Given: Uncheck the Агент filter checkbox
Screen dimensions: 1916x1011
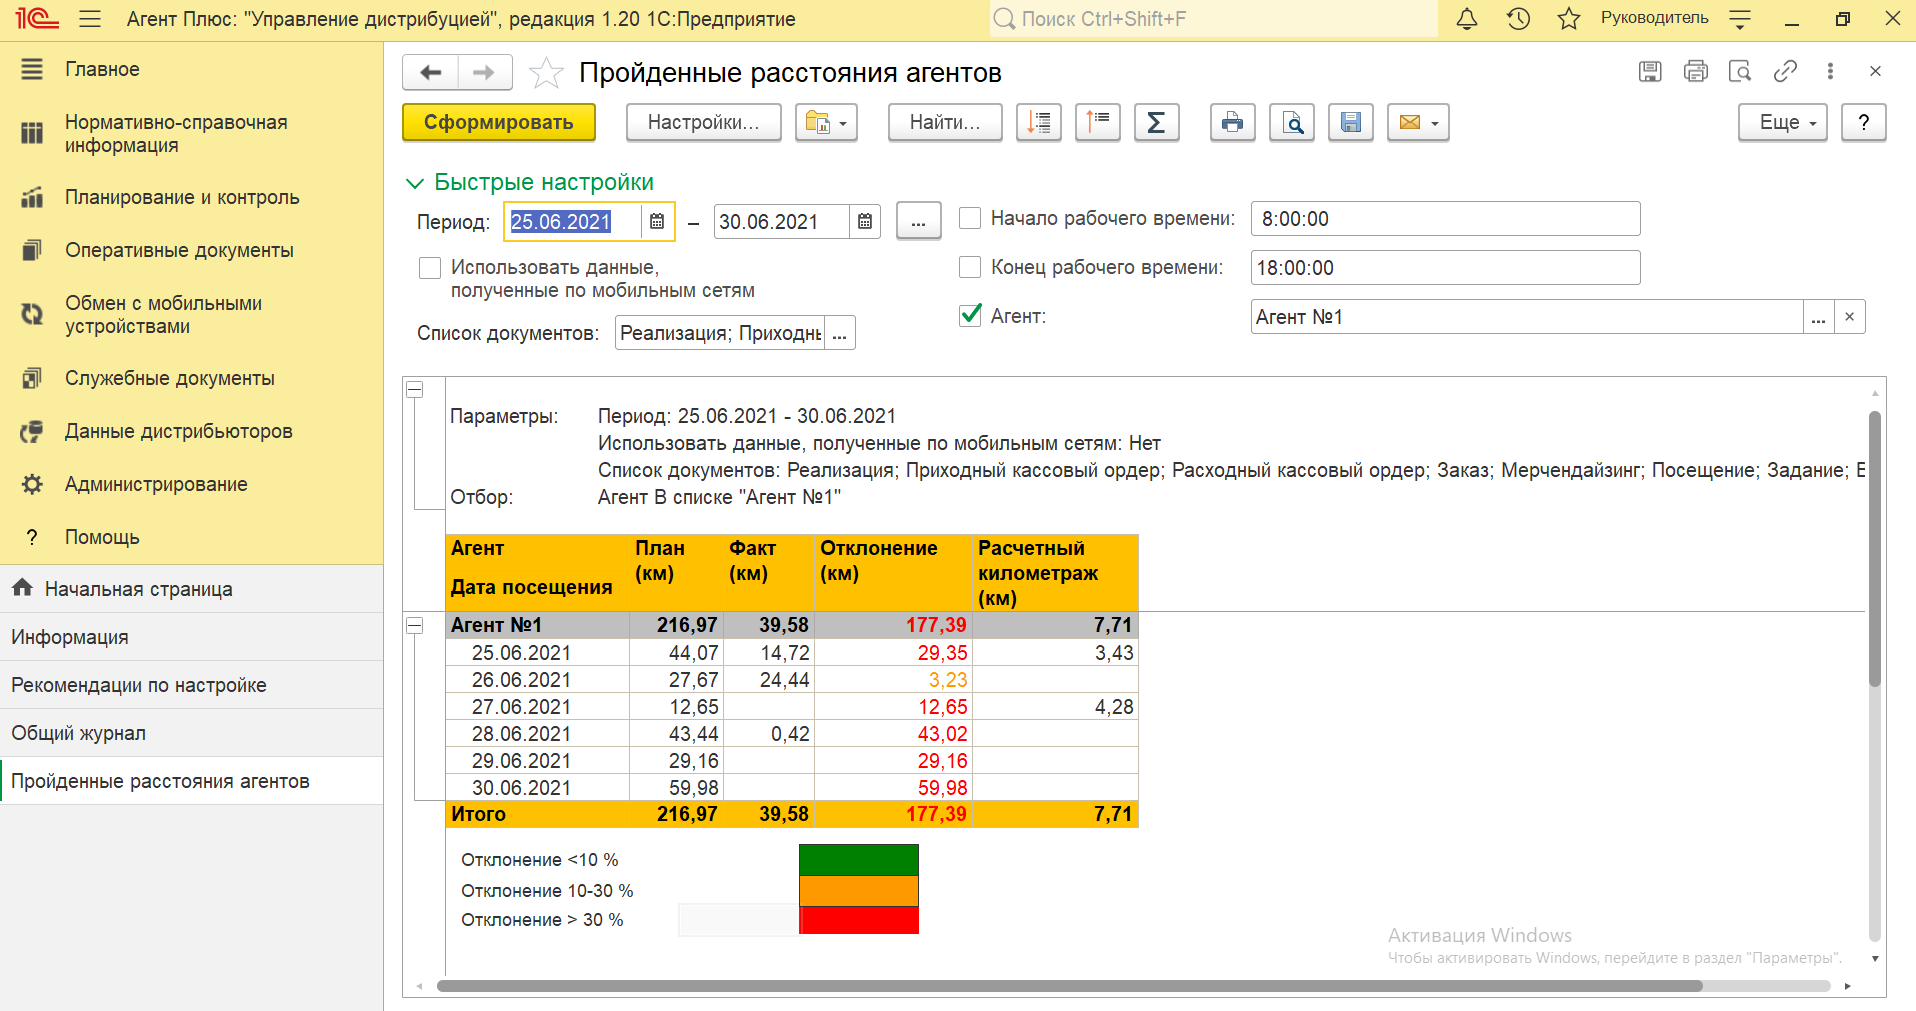Looking at the screenshot, I should click(x=970, y=316).
